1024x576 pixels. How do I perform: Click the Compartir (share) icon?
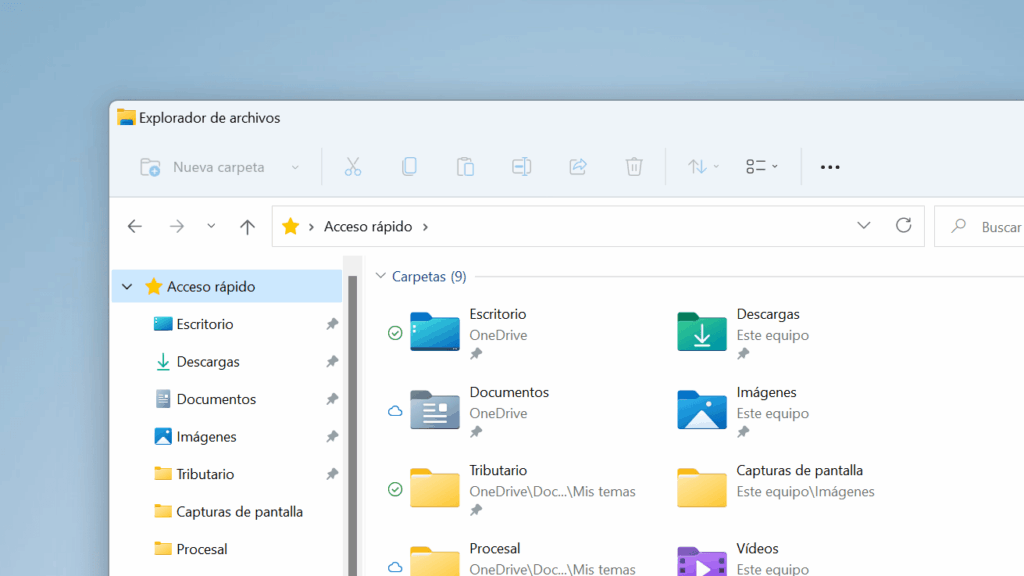(x=577, y=166)
